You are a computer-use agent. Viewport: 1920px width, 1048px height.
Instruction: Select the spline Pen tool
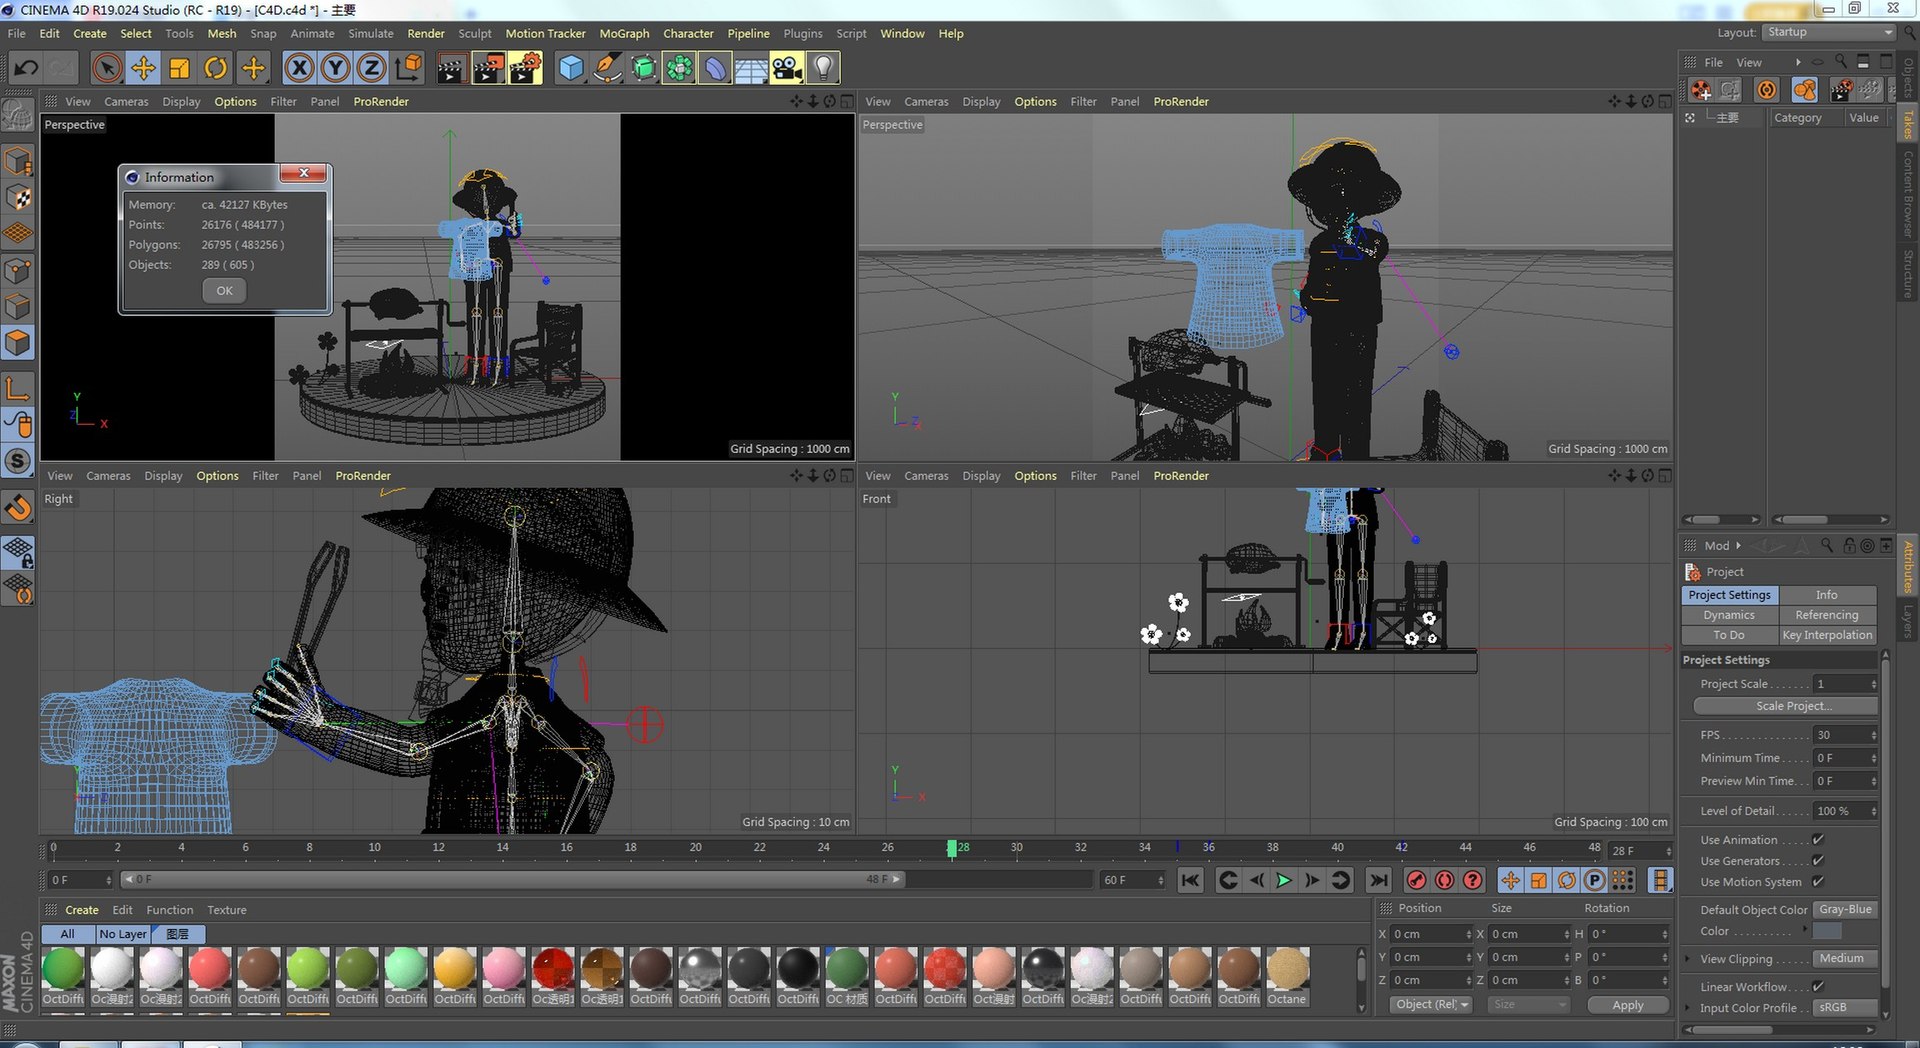[x=607, y=68]
